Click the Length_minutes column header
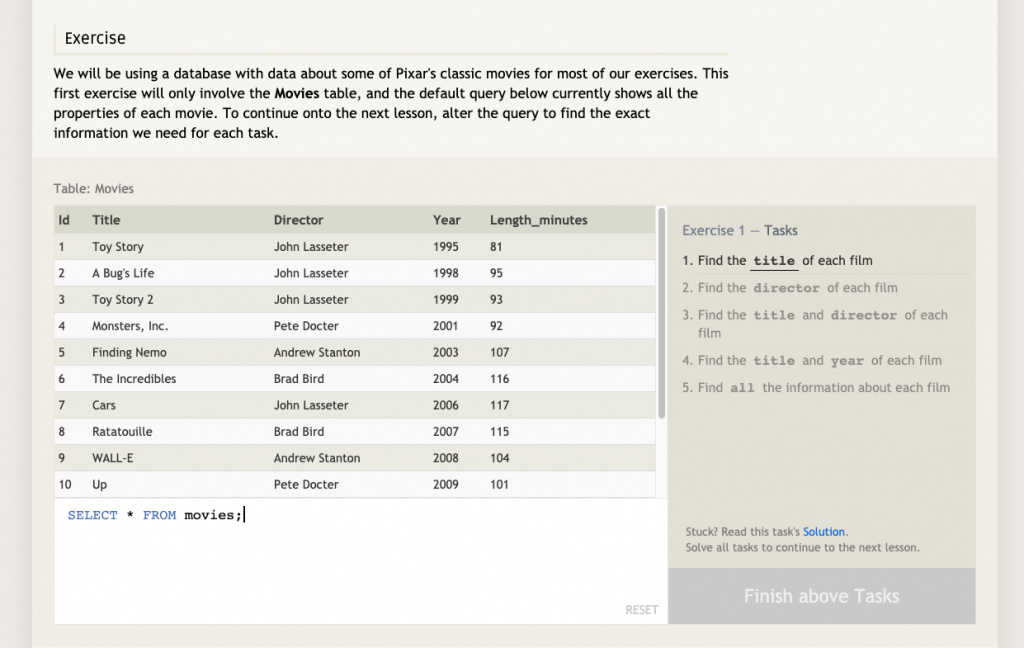Image resolution: width=1024 pixels, height=648 pixels. (x=538, y=220)
